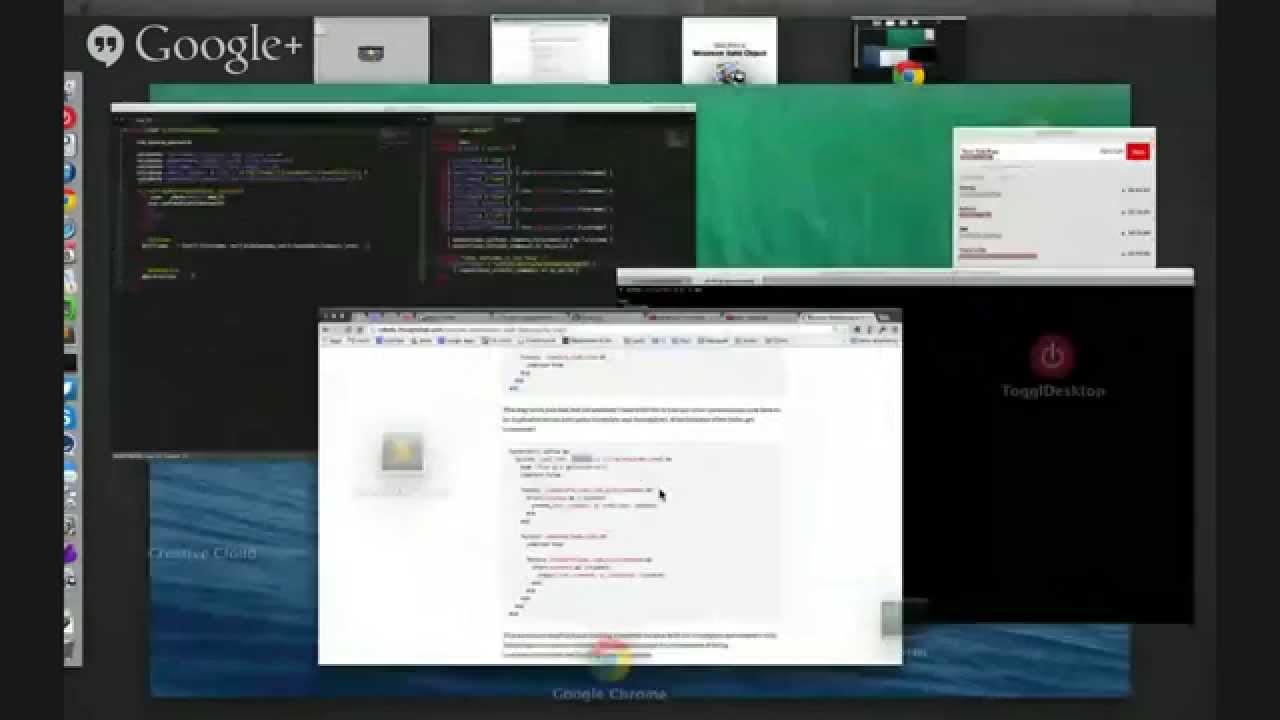Click the purple icon near the Dock bottom
Viewport: 1280px width, 720px height.
[x=69, y=553]
